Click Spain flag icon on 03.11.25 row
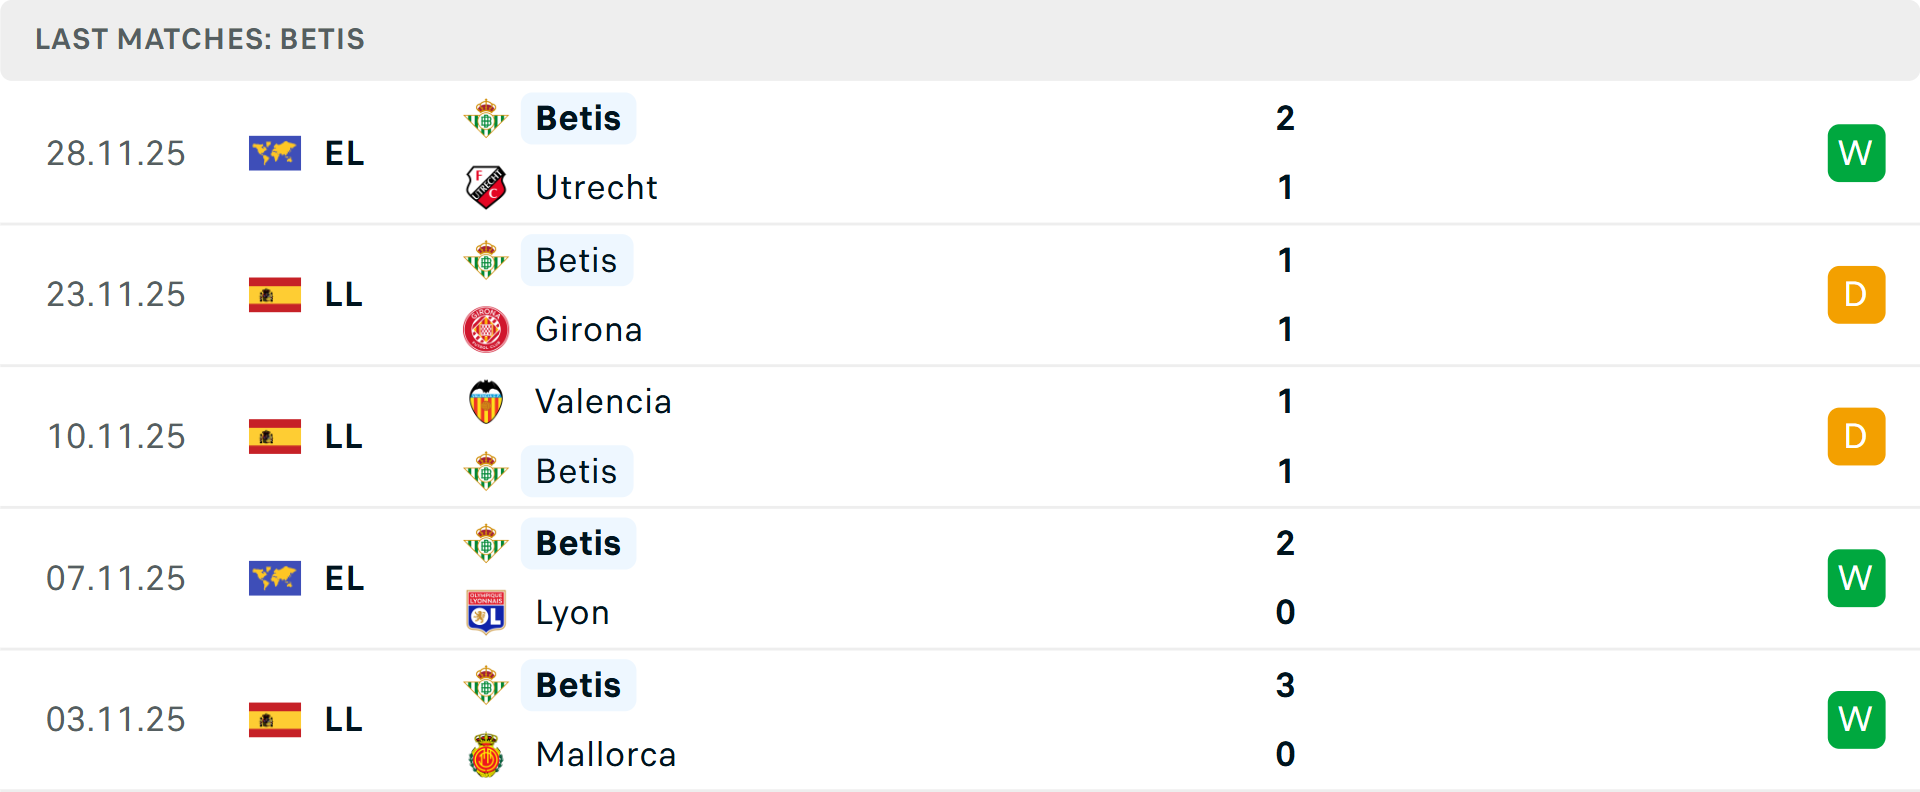 click(x=275, y=720)
